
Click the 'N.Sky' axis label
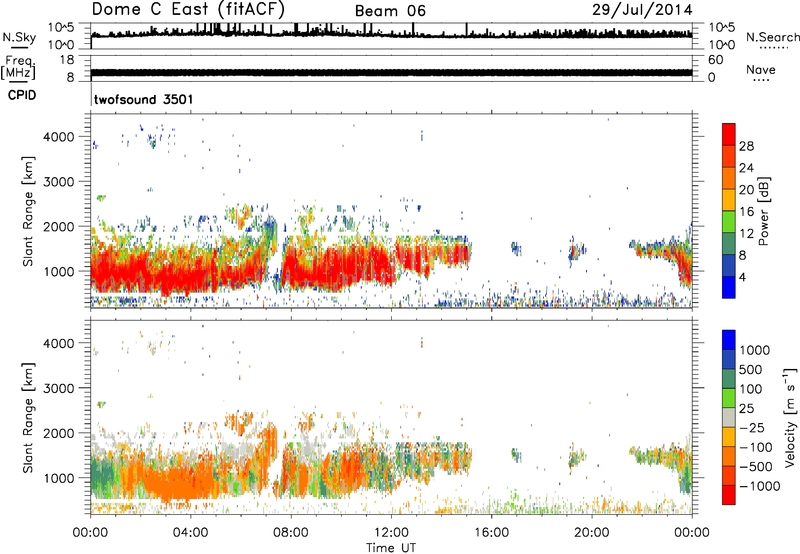click(19, 37)
